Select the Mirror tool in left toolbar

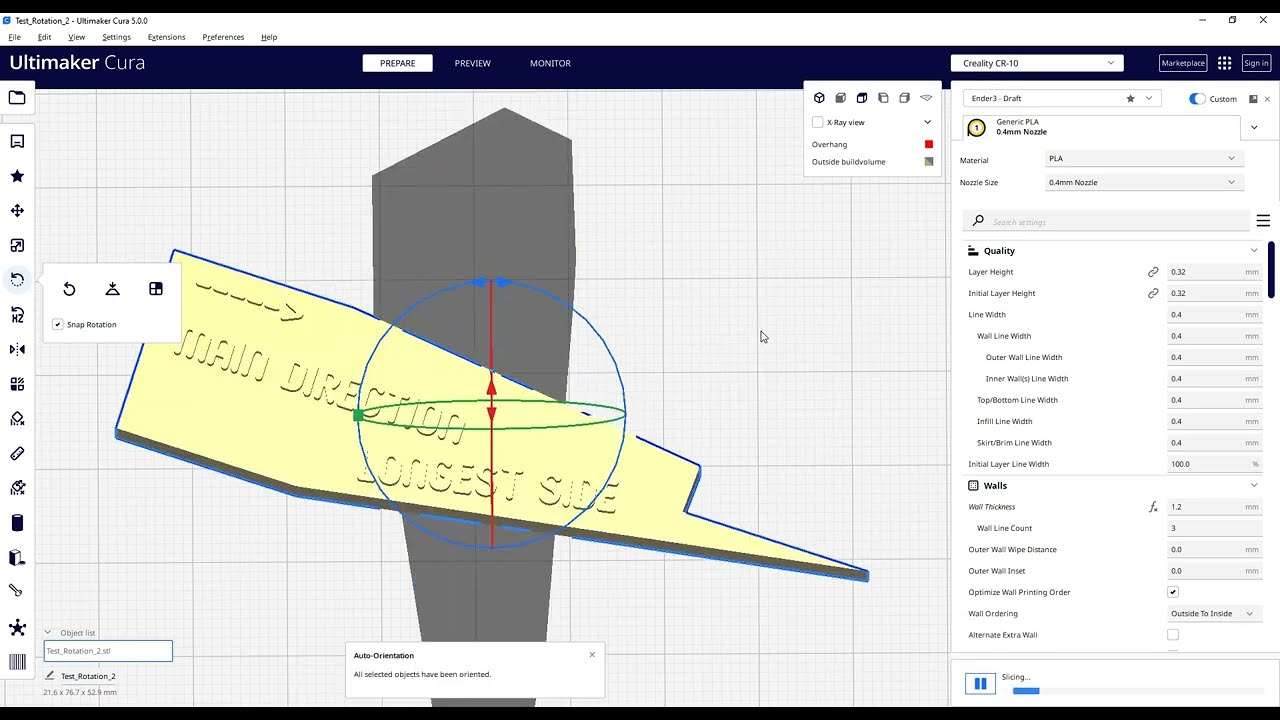click(17, 349)
